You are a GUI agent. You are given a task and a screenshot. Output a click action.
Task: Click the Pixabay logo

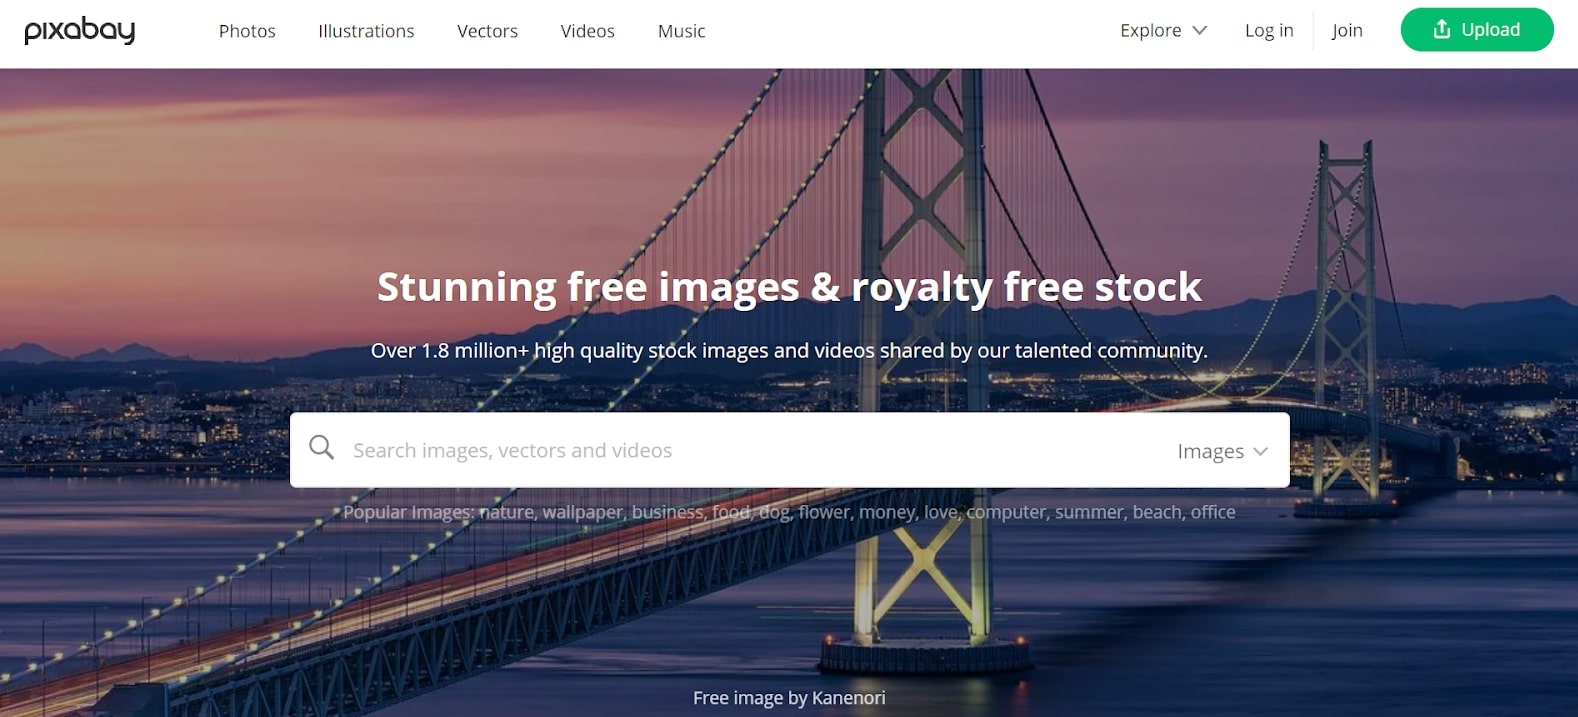coord(80,31)
